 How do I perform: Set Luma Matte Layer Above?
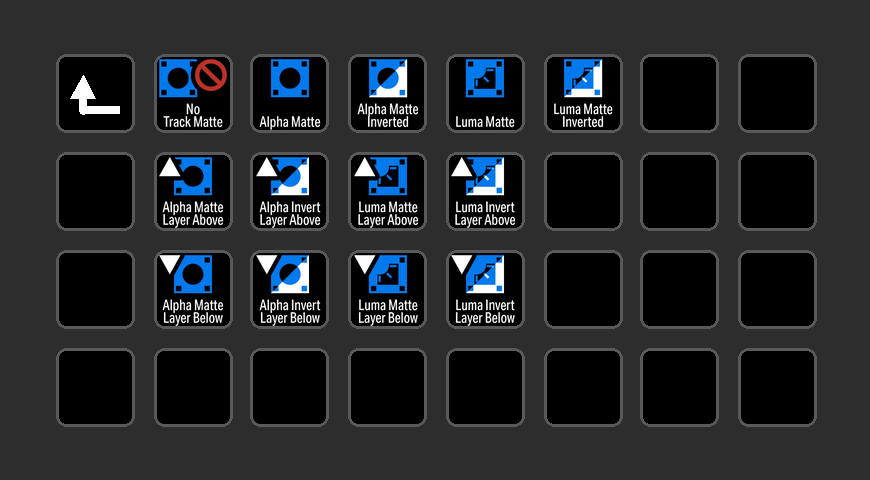click(x=388, y=191)
